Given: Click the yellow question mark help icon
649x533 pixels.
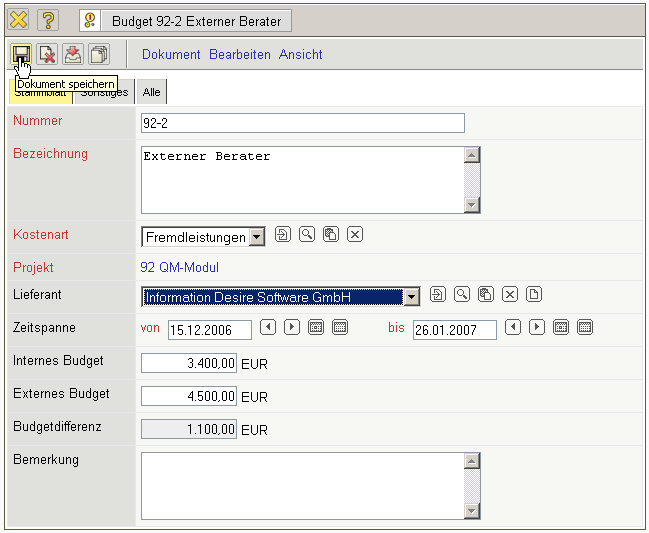Looking at the screenshot, I should point(48,20).
